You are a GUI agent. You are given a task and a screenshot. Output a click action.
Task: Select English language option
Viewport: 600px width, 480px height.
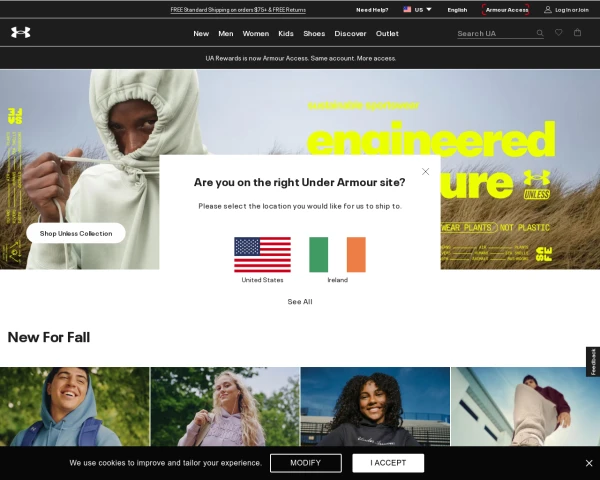point(457,10)
